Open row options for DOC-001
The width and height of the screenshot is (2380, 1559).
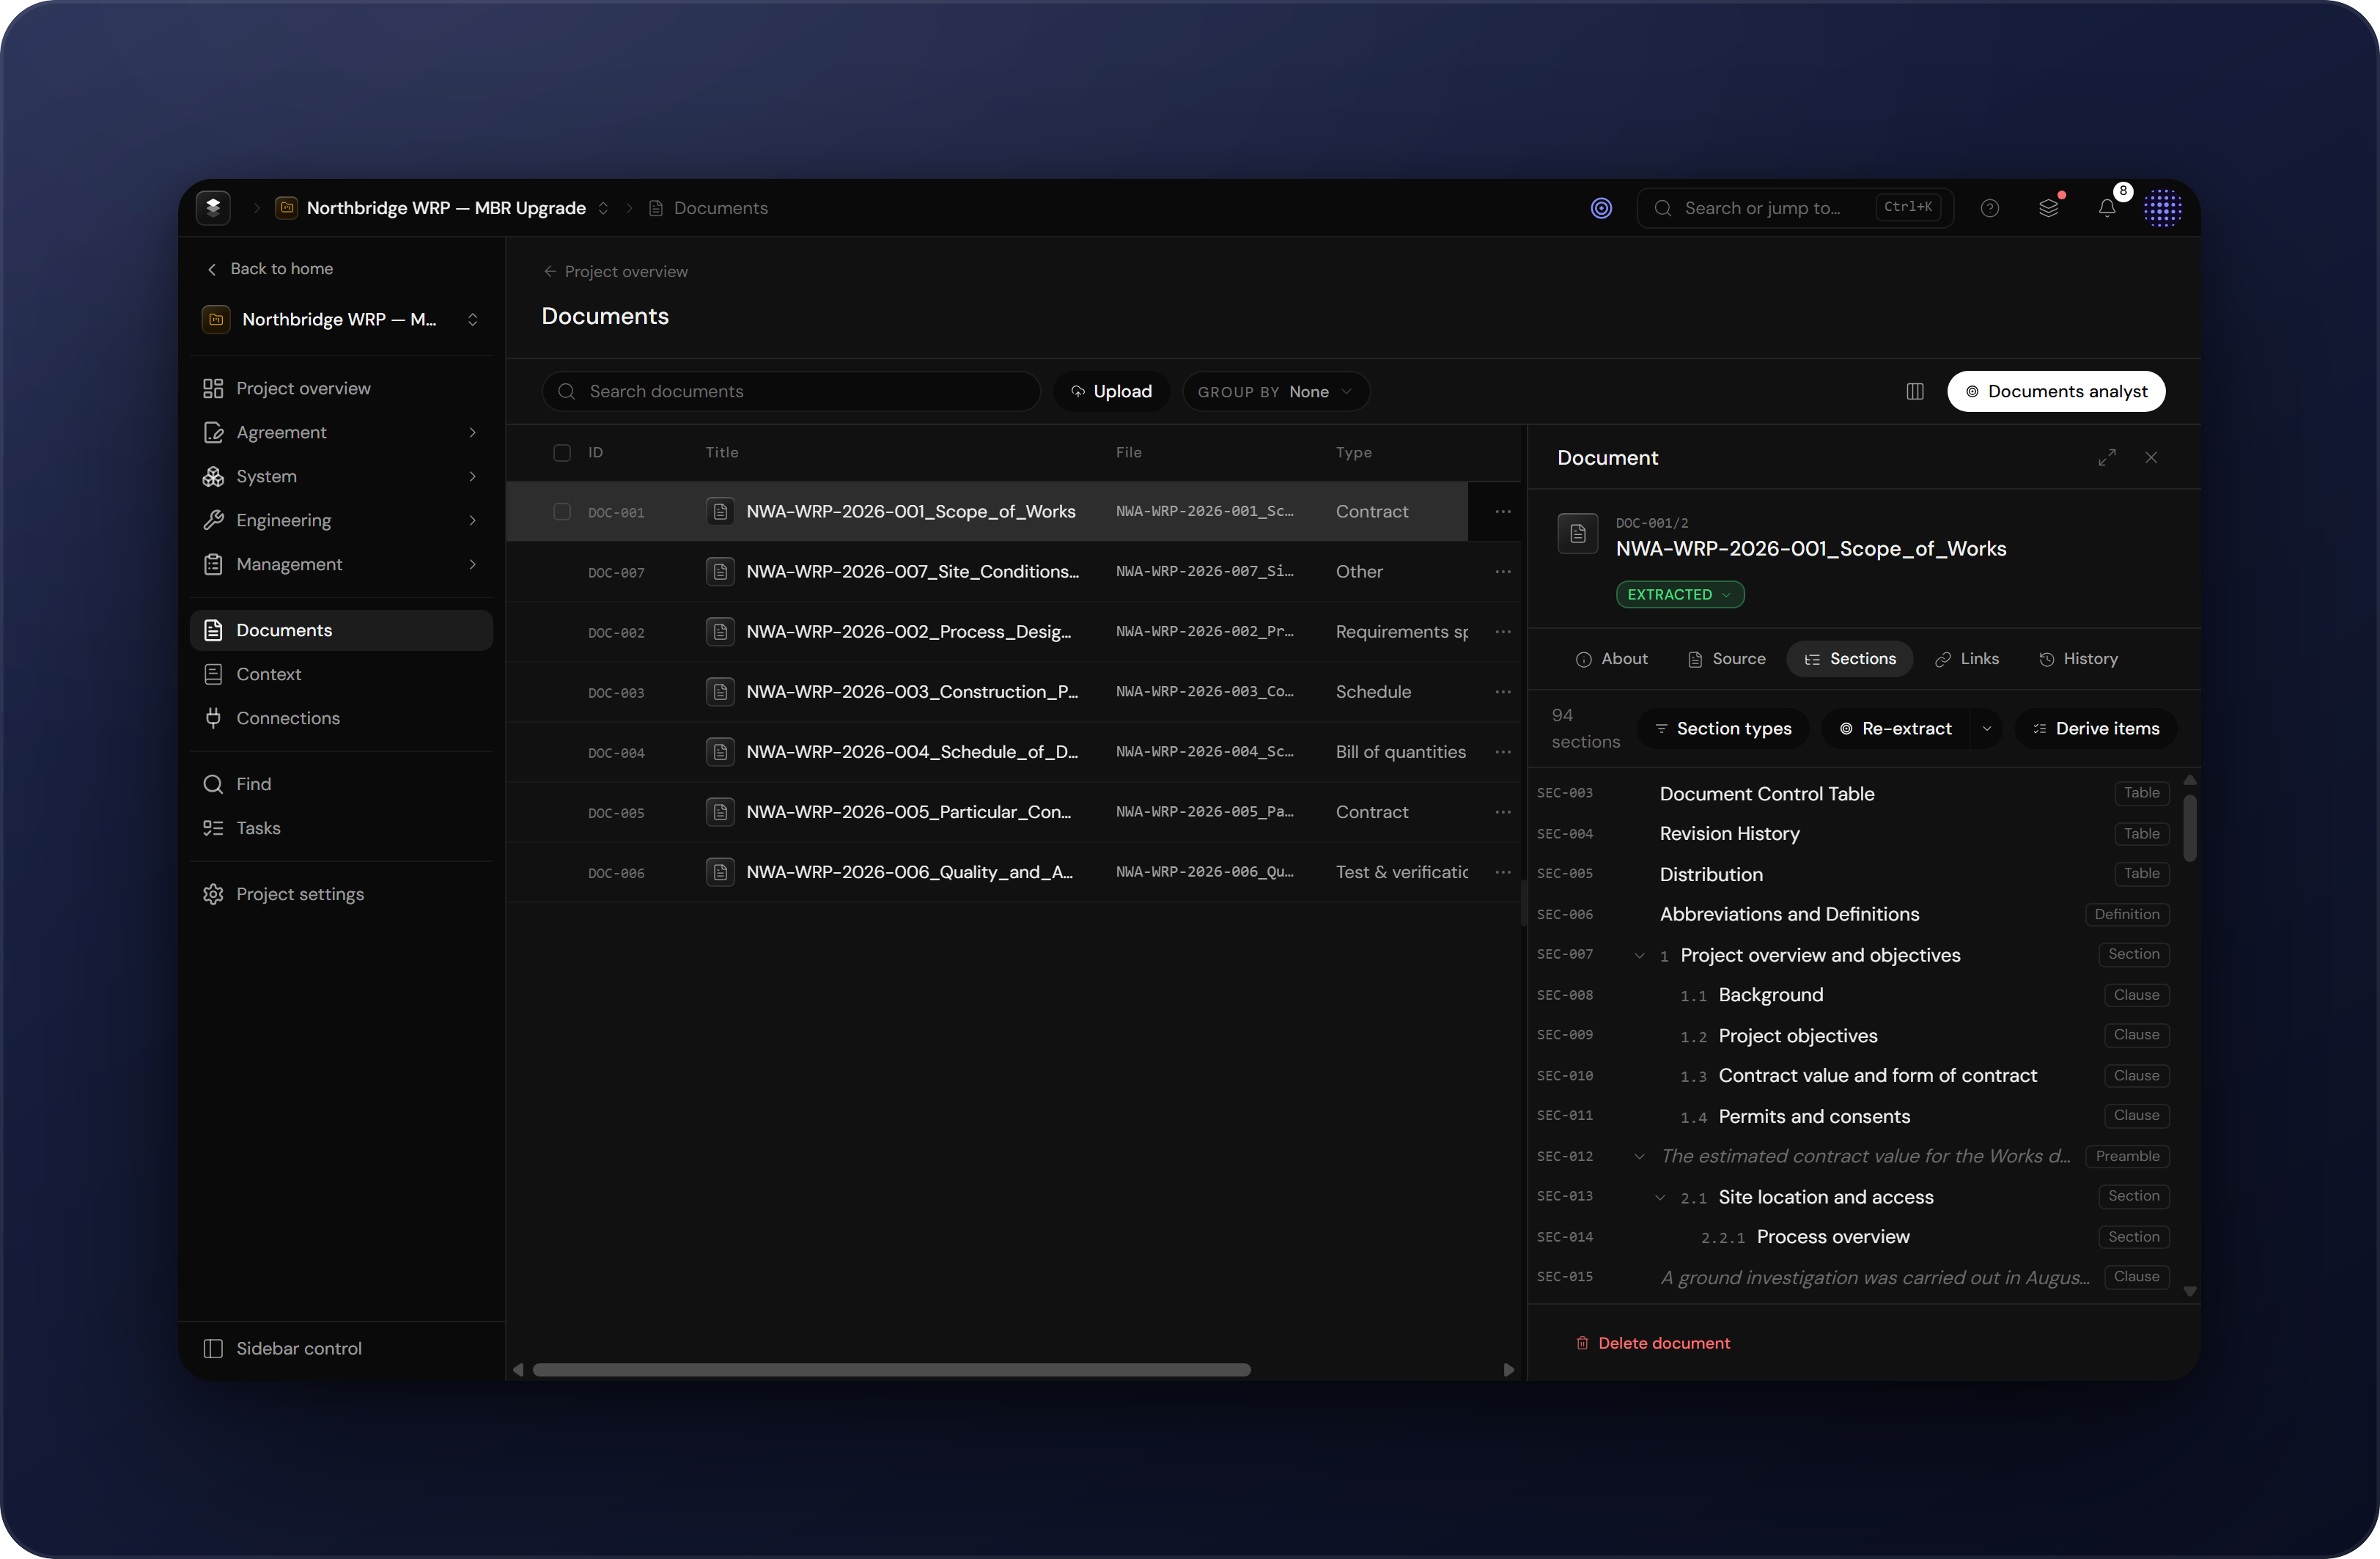coord(1503,511)
